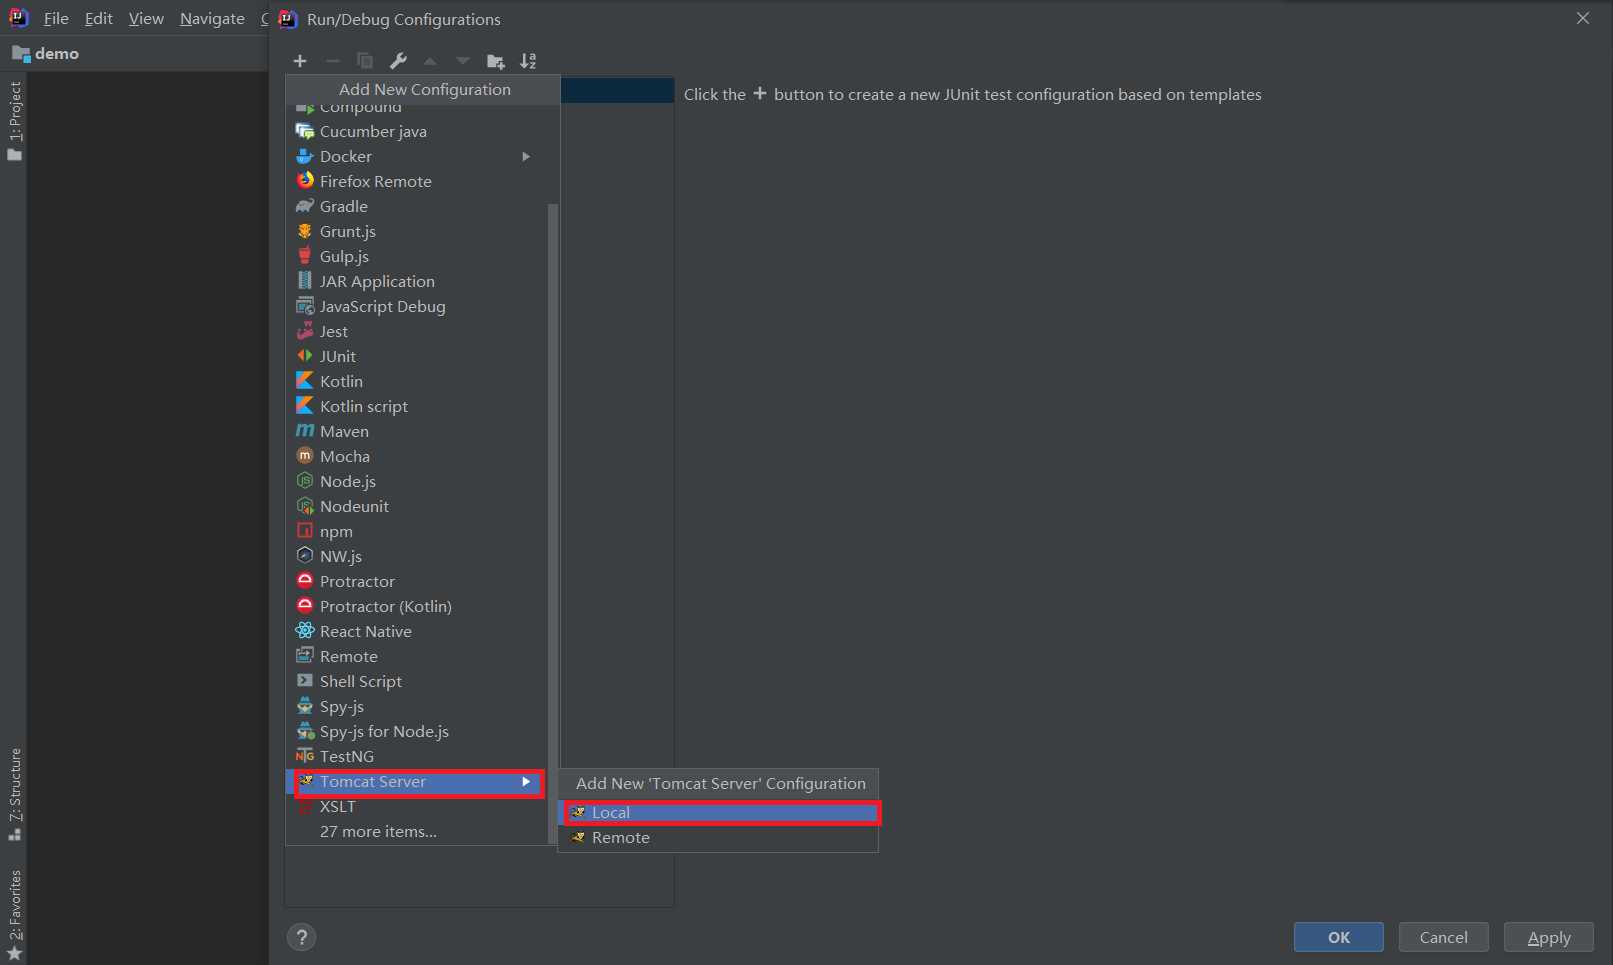Open the Favorites tool window tab
Viewport: 1613px width, 965px height.
click(x=14, y=914)
